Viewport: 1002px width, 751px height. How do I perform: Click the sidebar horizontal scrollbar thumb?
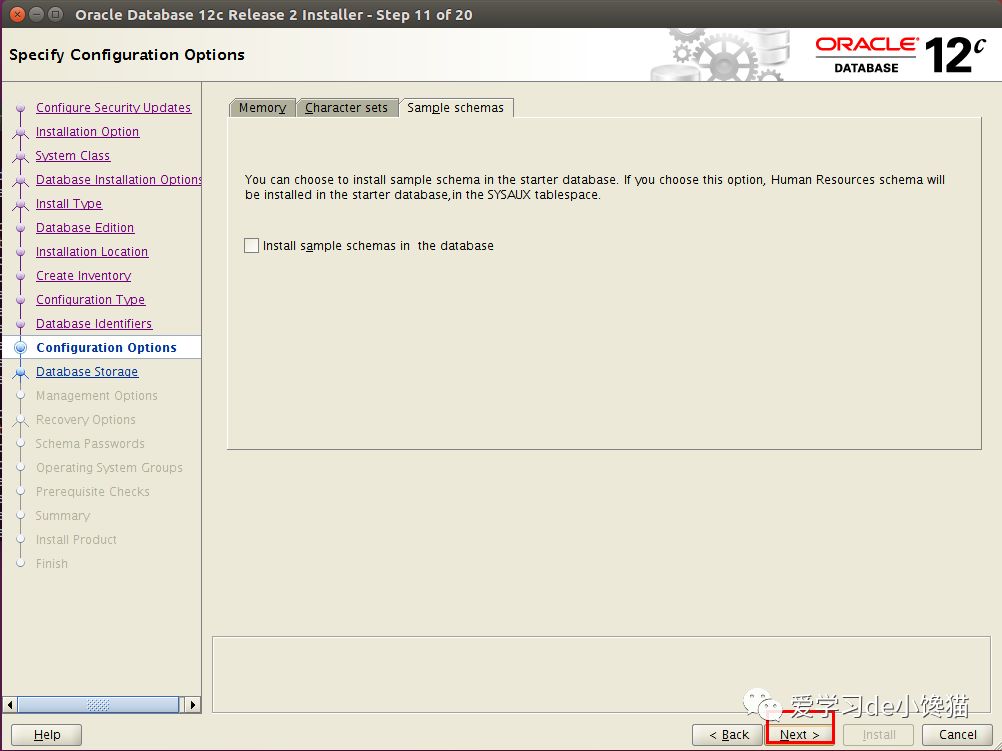(98, 705)
